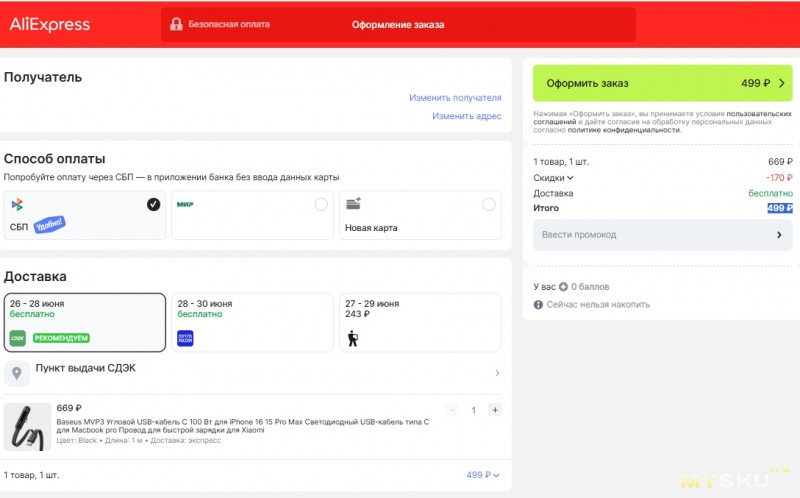Image resolution: width=800 pixels, height=498 pixels.
Task: Click the secure payment lock icon
Action: (176, 24)
